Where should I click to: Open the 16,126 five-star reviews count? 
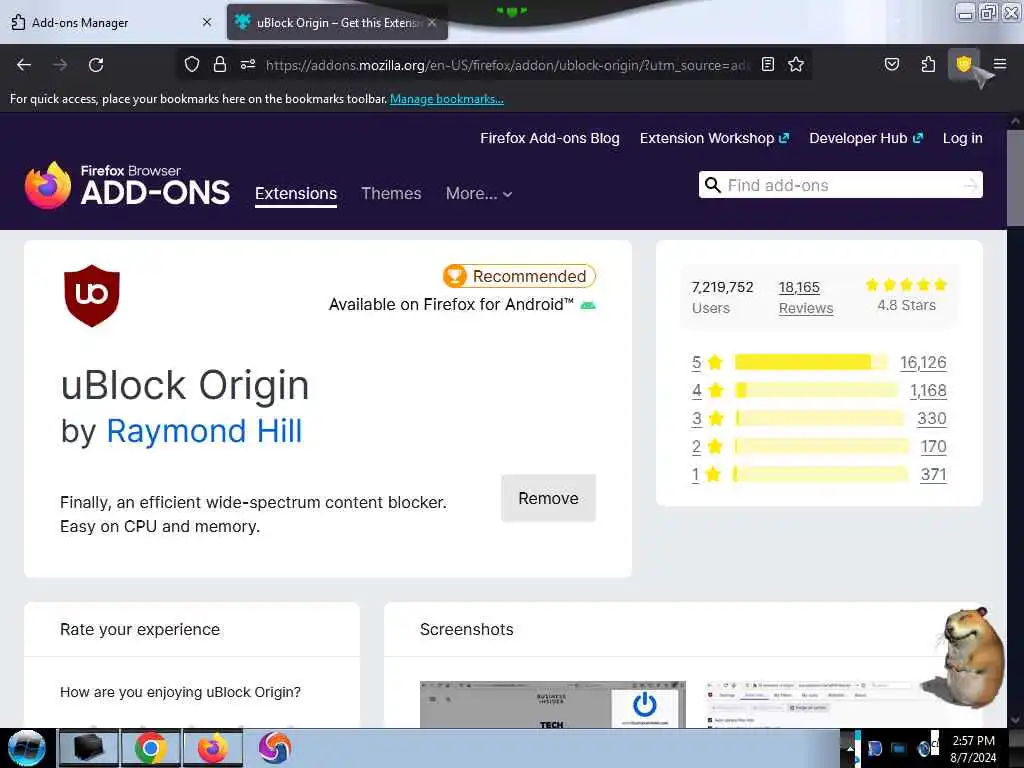923,362
